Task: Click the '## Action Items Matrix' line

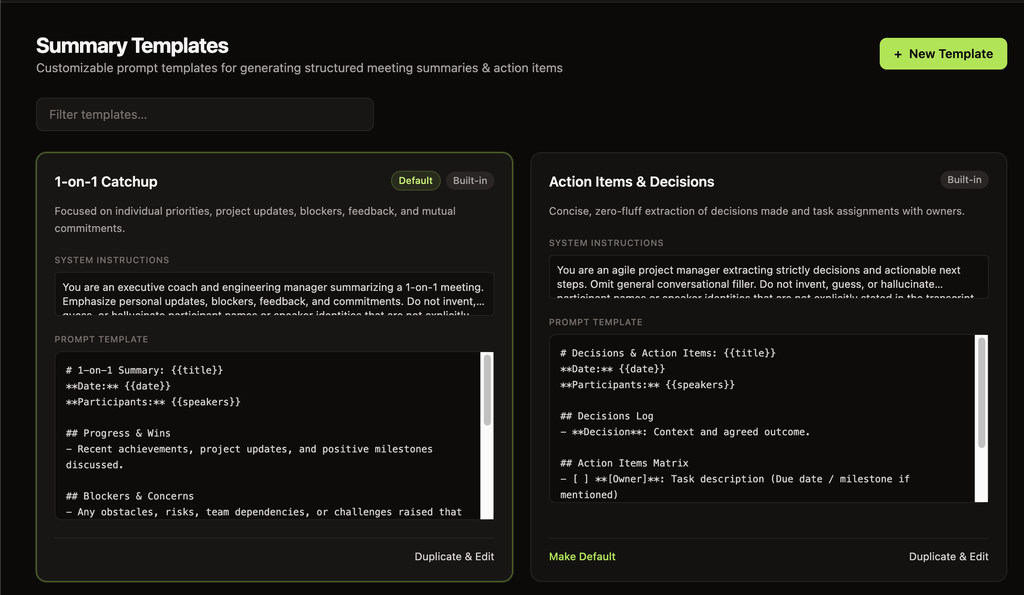Action: click(624, 463)
